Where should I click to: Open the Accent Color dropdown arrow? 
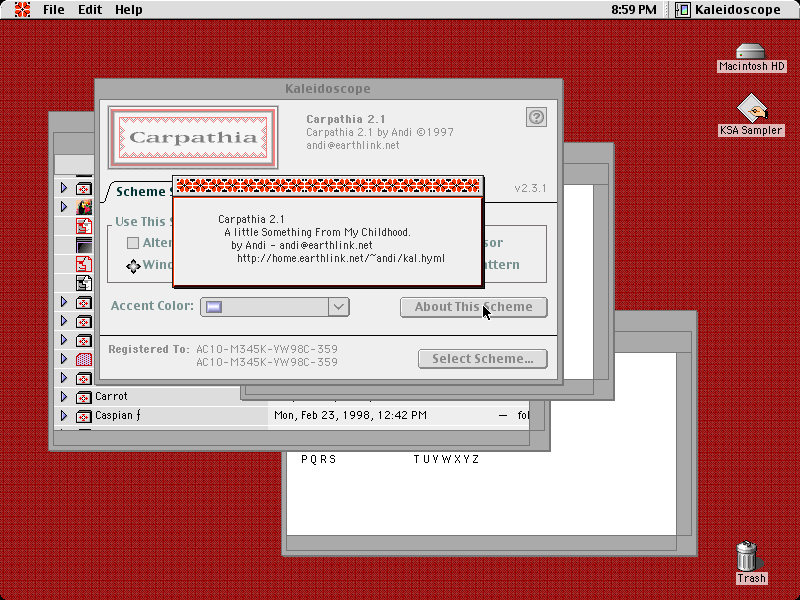[338, 307]
